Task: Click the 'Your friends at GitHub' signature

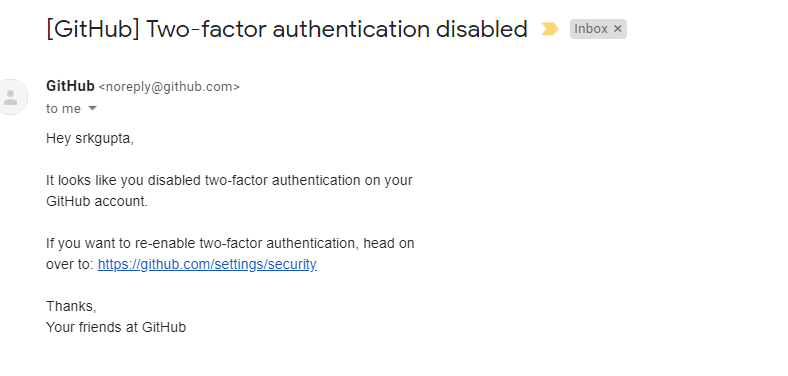Action: pos(116,327)
